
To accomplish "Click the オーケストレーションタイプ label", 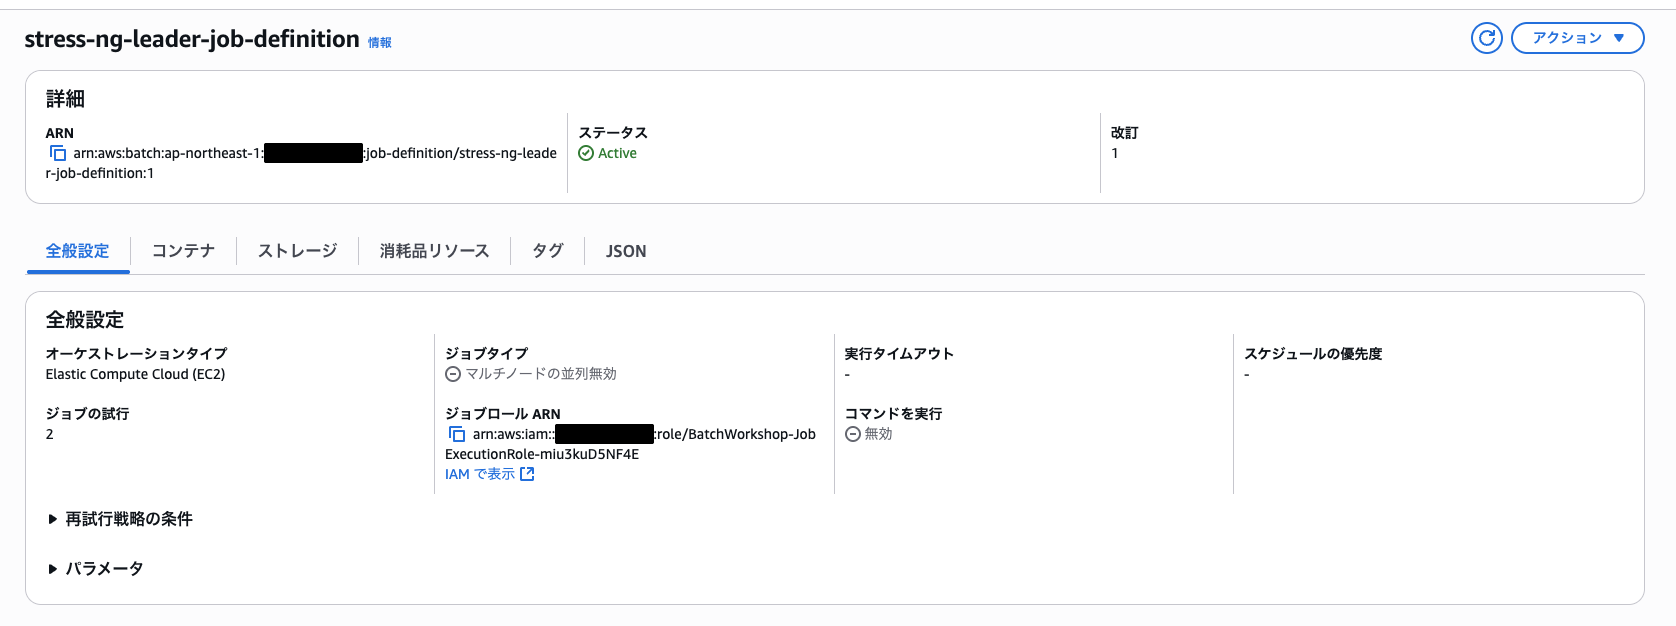I will tap(136, 354).
